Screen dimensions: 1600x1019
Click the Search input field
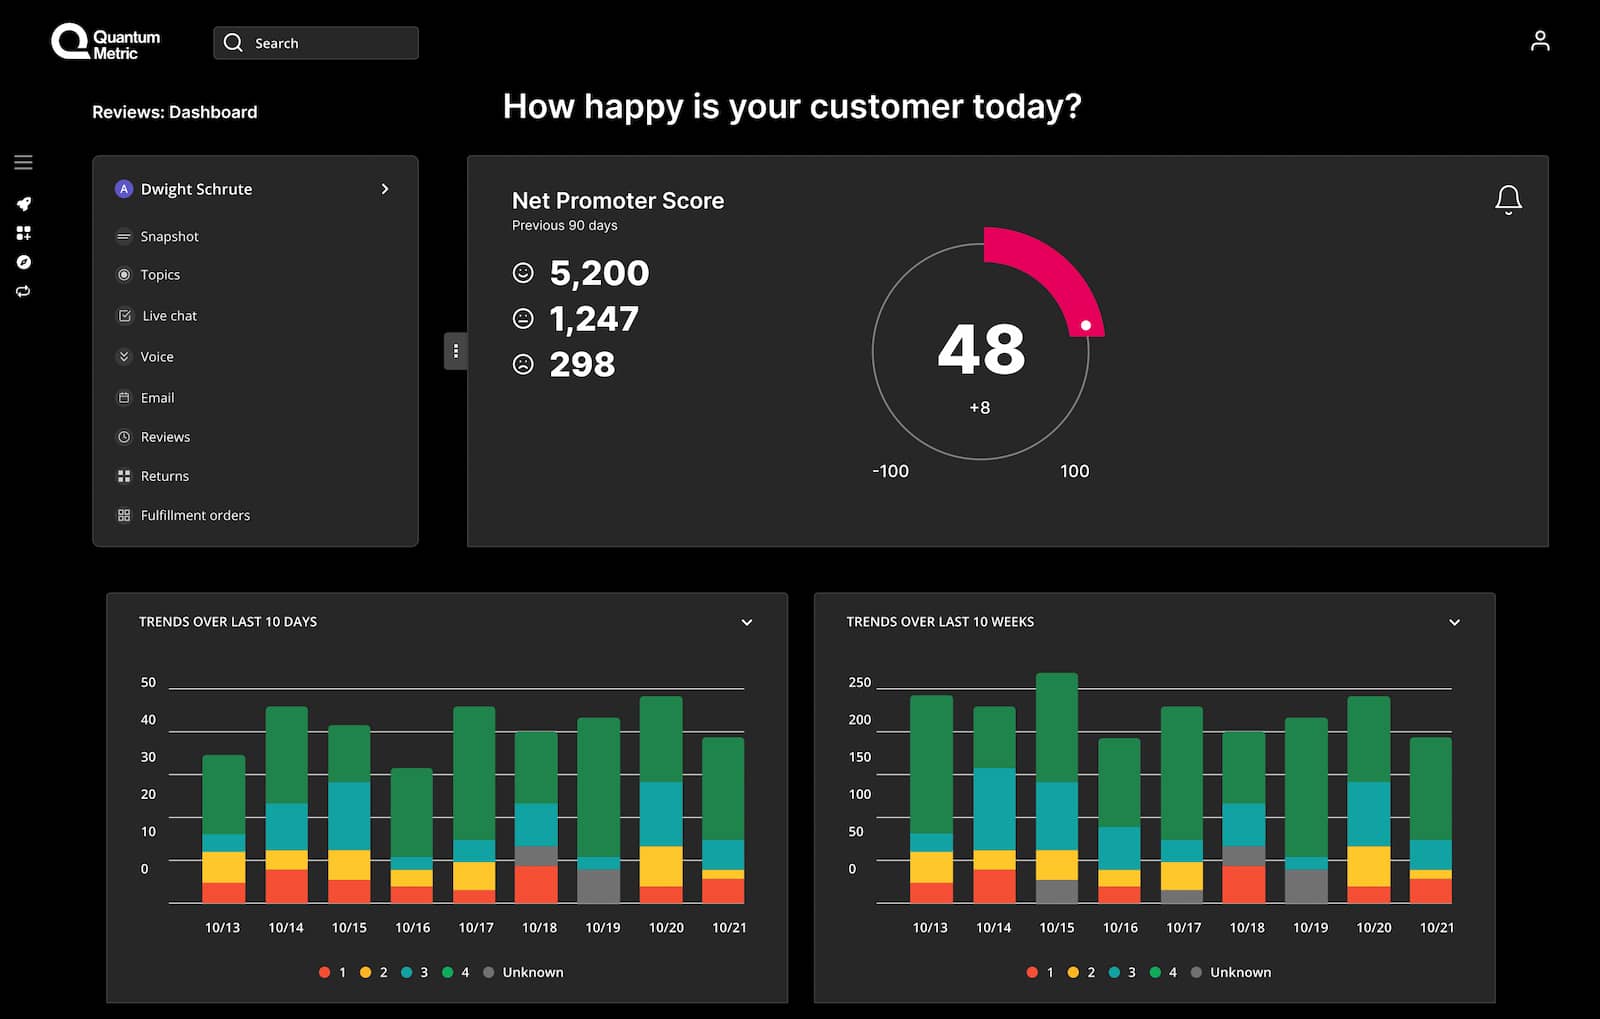316,43
